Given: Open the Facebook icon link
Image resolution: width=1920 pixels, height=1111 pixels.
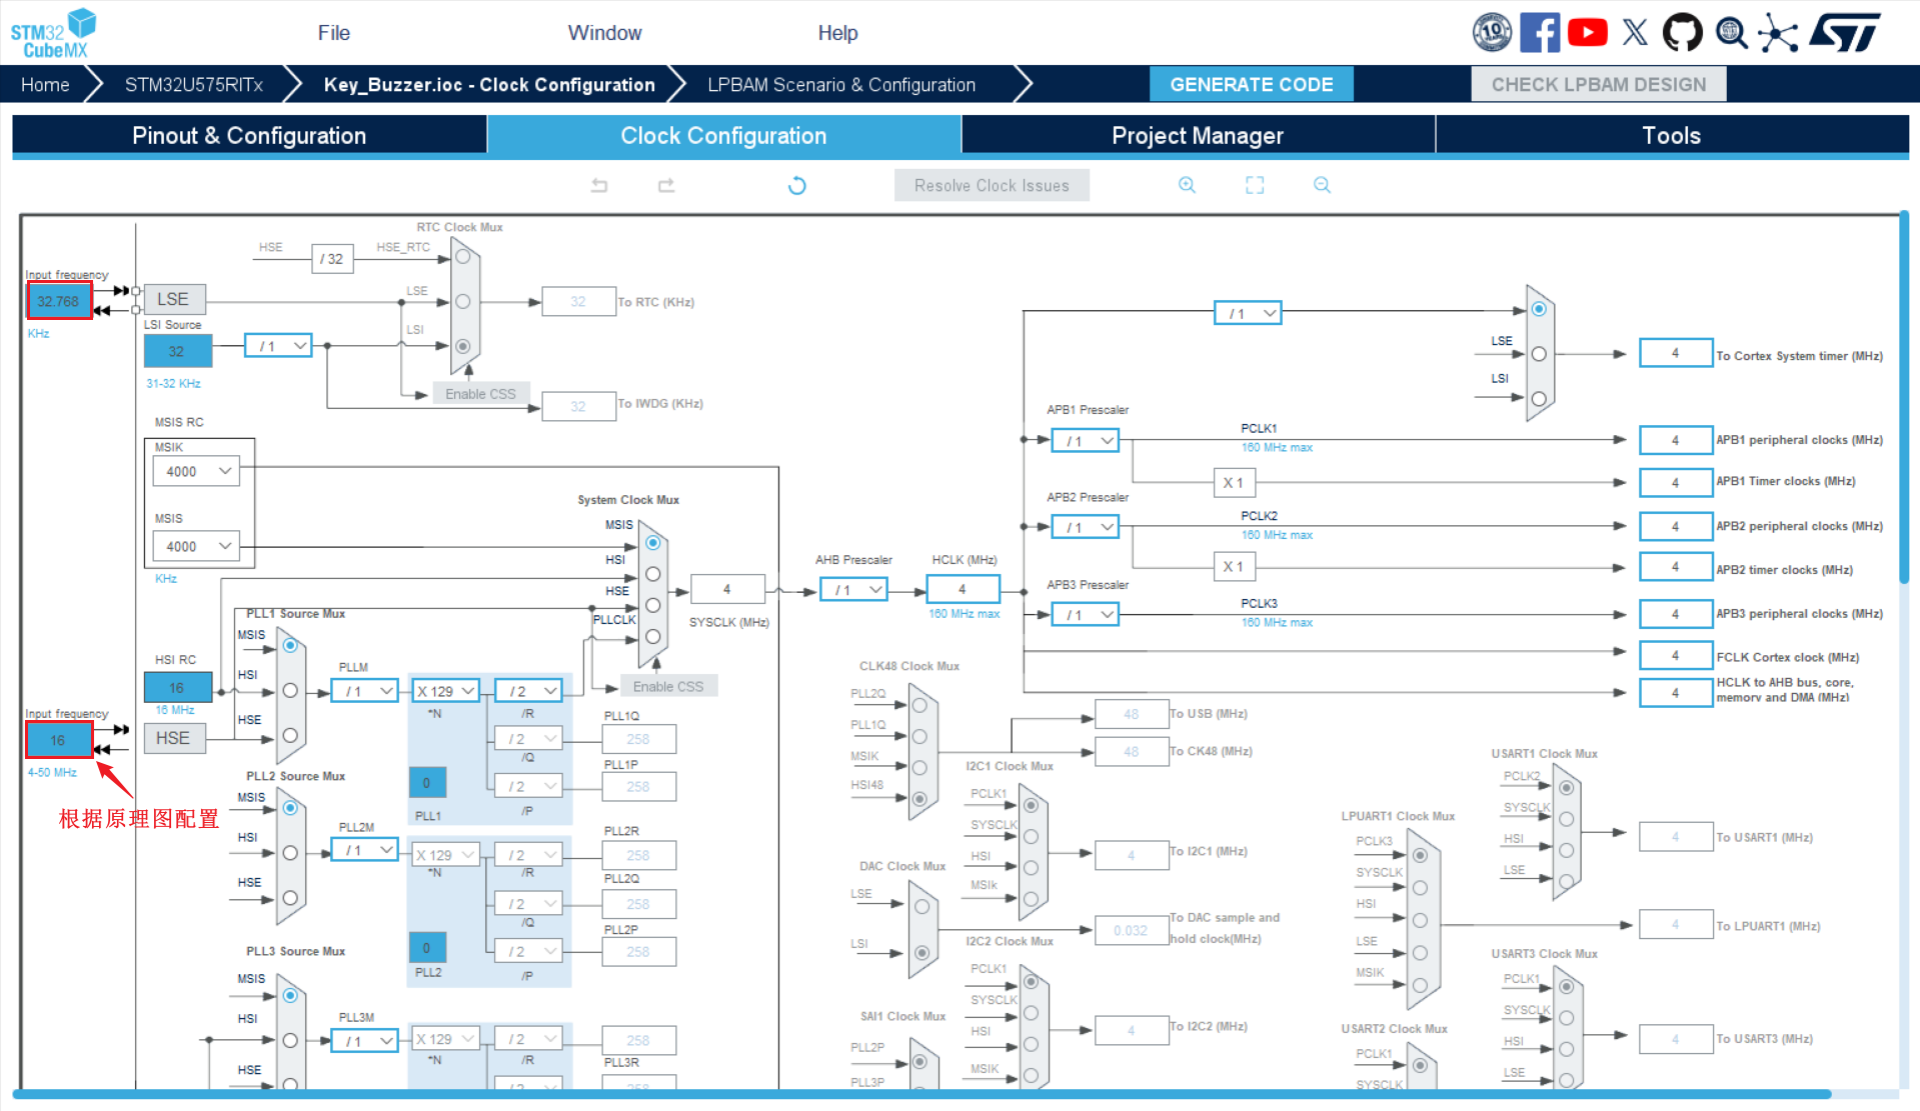Looking at the screenshot, I should (x=1540, y=32).
